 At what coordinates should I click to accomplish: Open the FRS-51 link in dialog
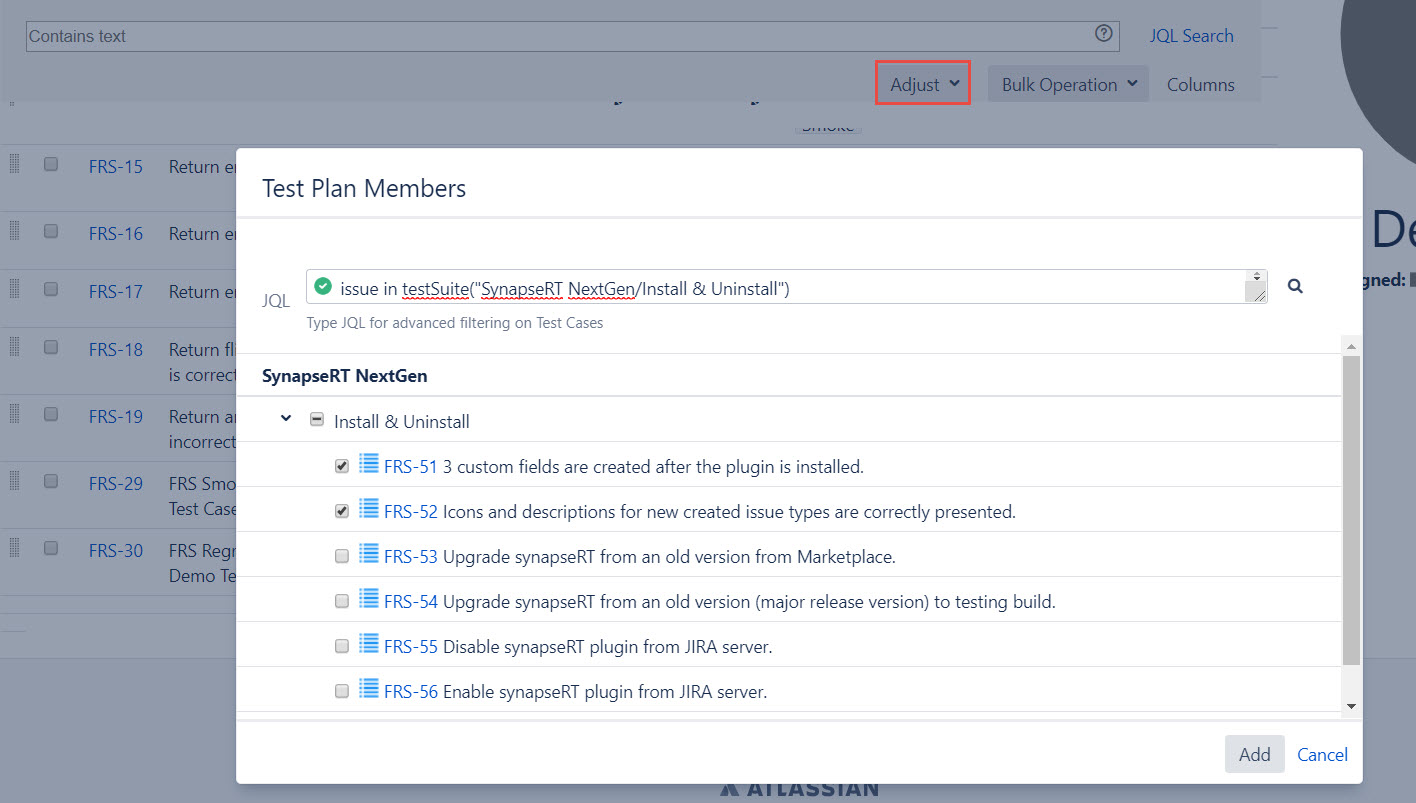[411, 466]
